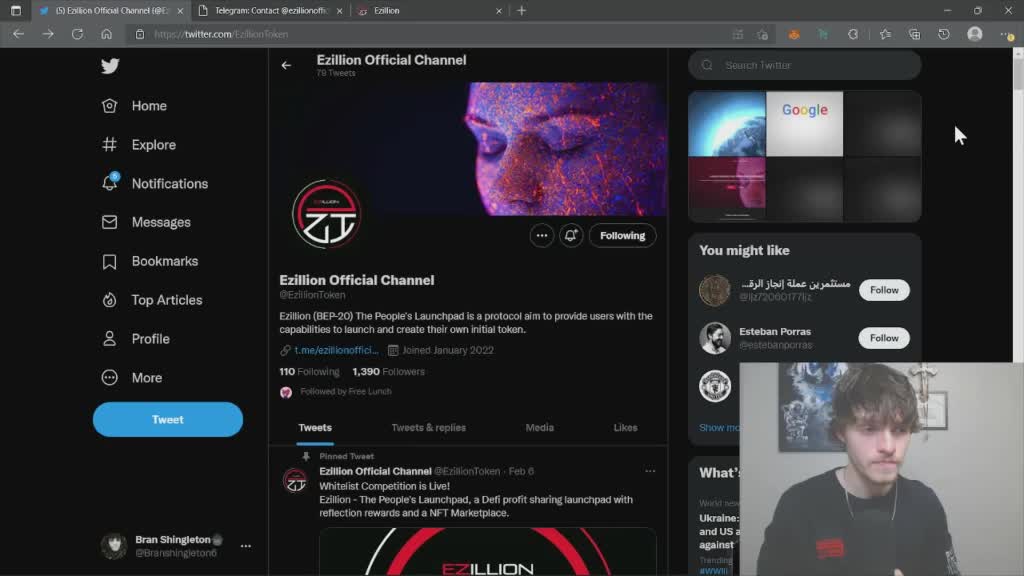Click pinned tweet author Ezillion Official Channel

[x=375, y=471]
